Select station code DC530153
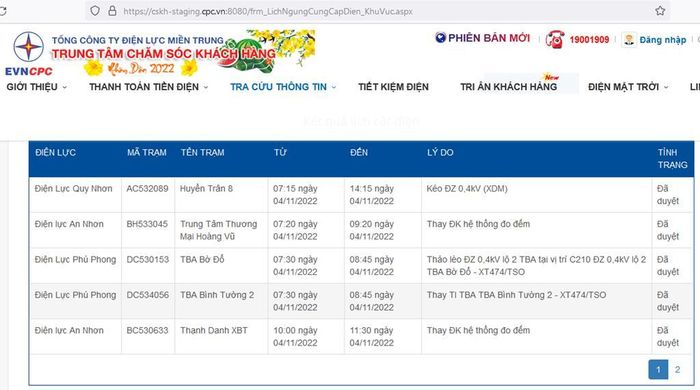Image resolution: width=700 pixels, height=390 pixels. pyautogui.click(x=147, y=260)
